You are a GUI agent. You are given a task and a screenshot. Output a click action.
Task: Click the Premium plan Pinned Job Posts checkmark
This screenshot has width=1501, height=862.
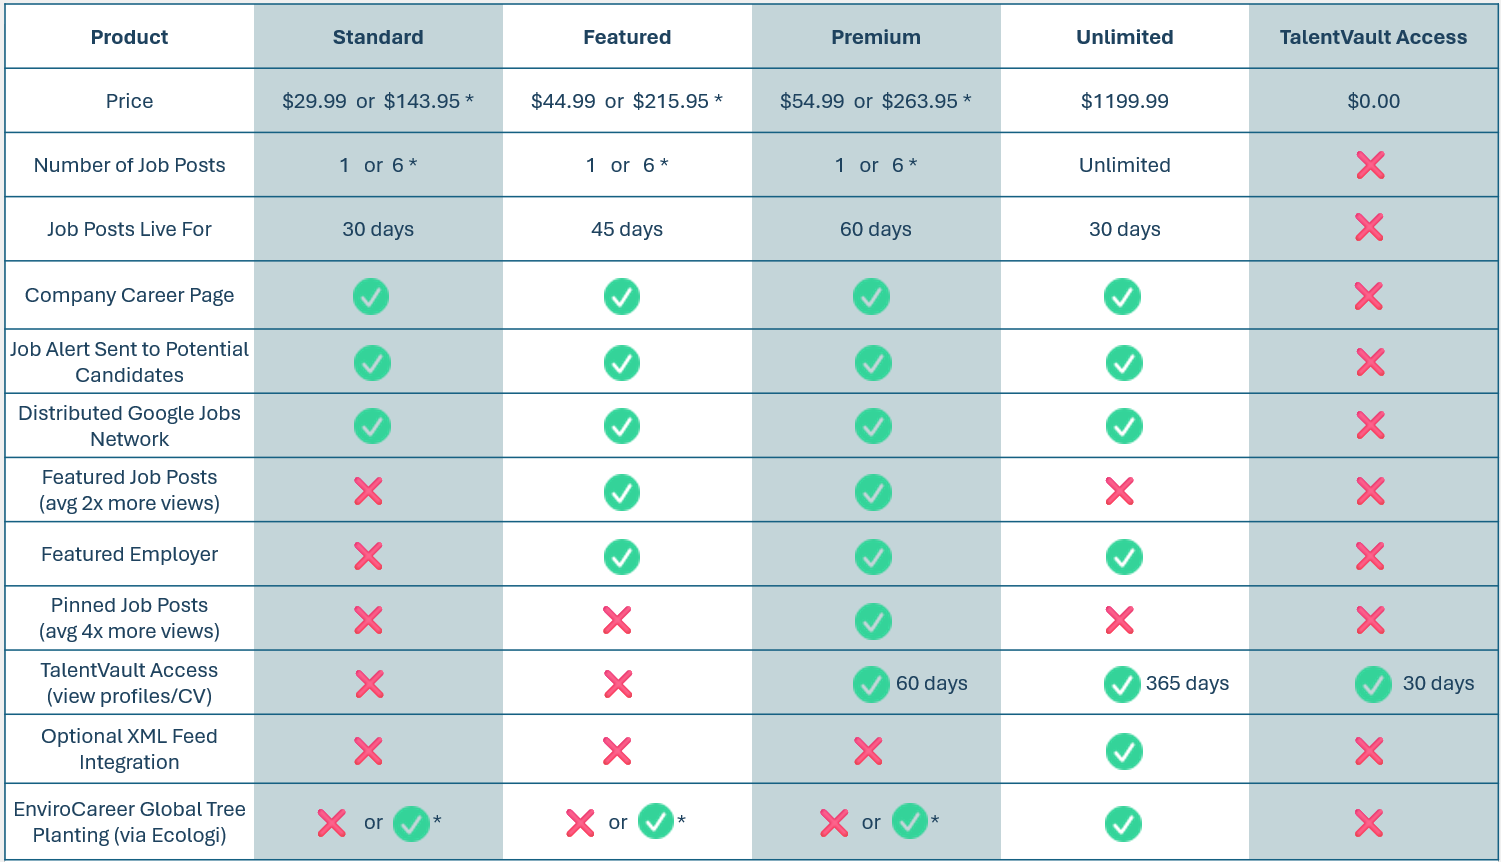[873, 621]
